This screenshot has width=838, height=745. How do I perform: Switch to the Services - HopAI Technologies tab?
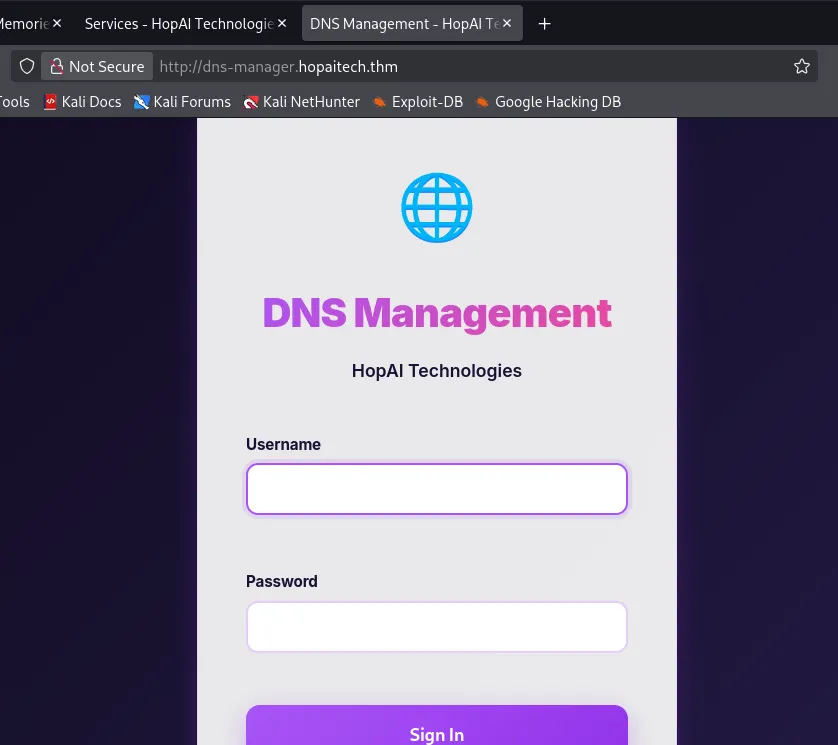click(175, 24)
